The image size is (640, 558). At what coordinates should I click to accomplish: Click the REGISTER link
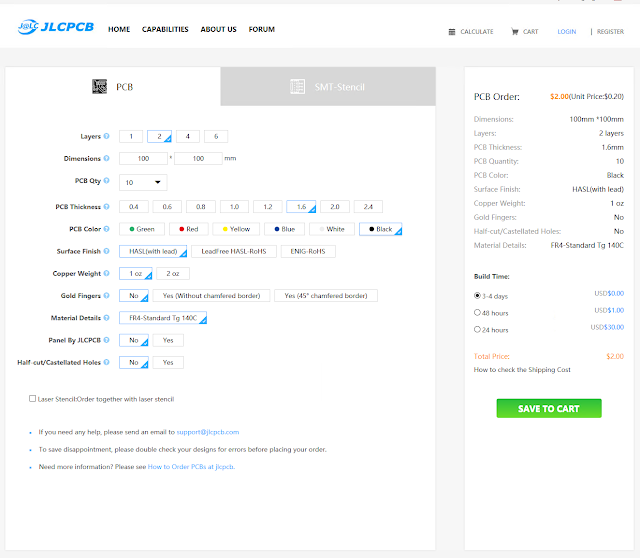coord(610,31)
